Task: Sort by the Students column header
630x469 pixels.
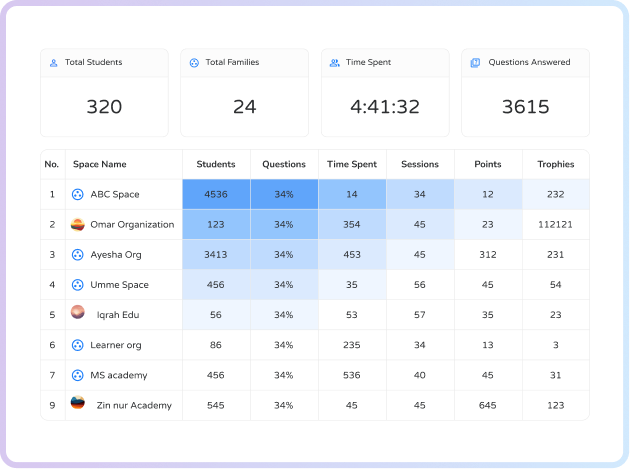Action: 216,164
